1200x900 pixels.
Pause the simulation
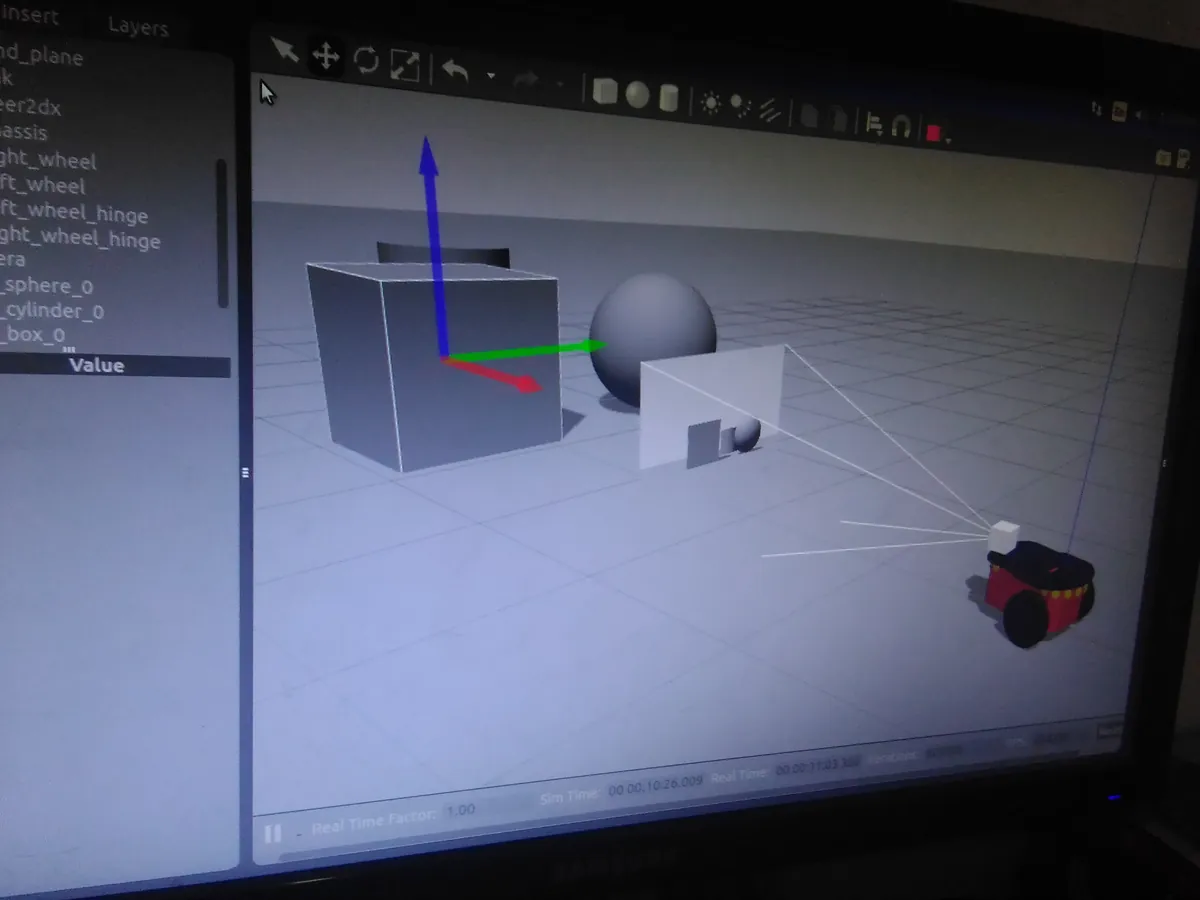[272, 833]
